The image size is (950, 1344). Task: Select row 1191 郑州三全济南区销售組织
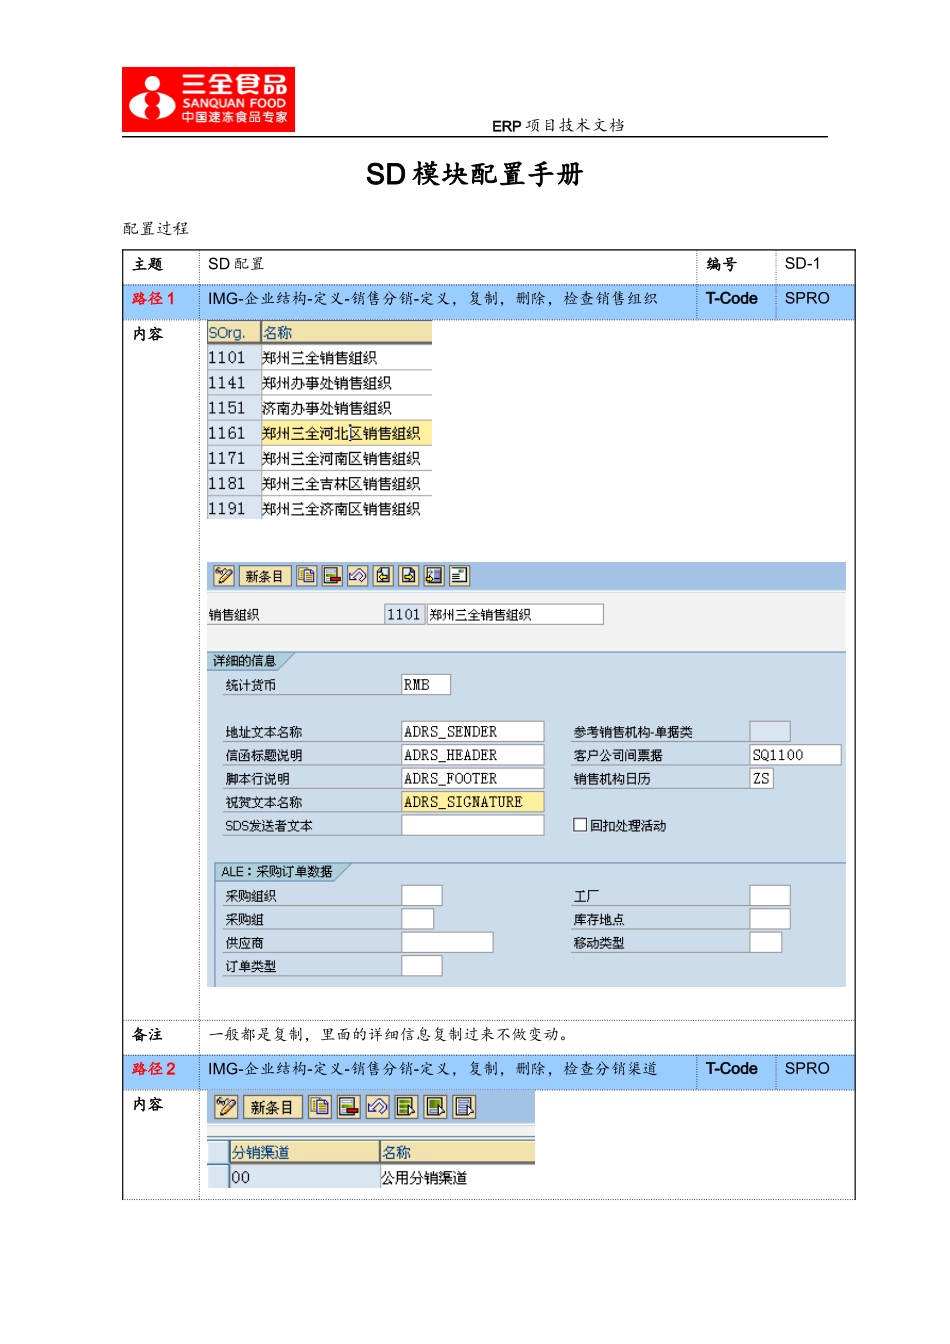pyautogui.click(x=319, y=508)
